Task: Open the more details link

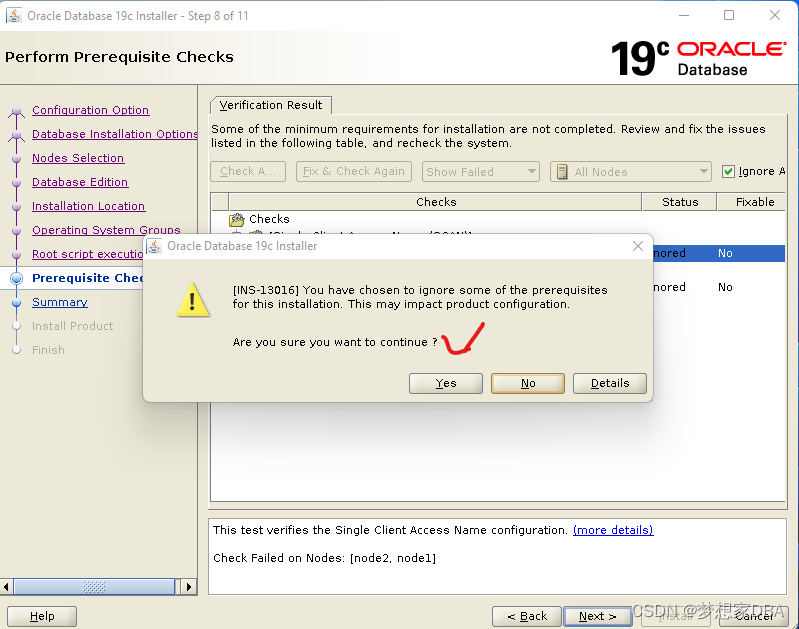Action: coord(613,530)
